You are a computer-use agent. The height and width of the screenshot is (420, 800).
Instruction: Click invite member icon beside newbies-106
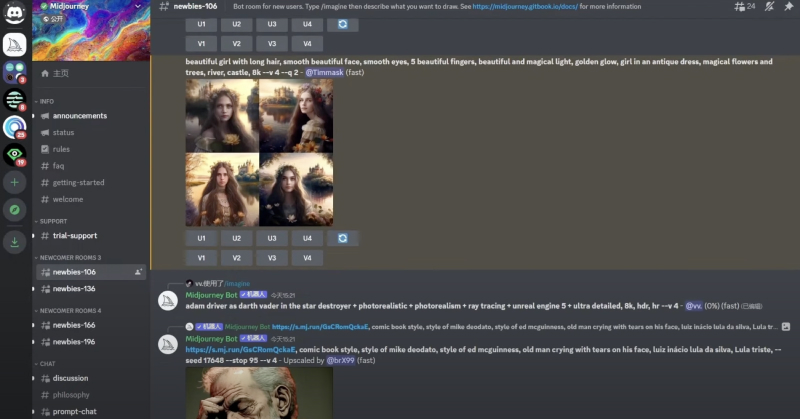(137, 272)
